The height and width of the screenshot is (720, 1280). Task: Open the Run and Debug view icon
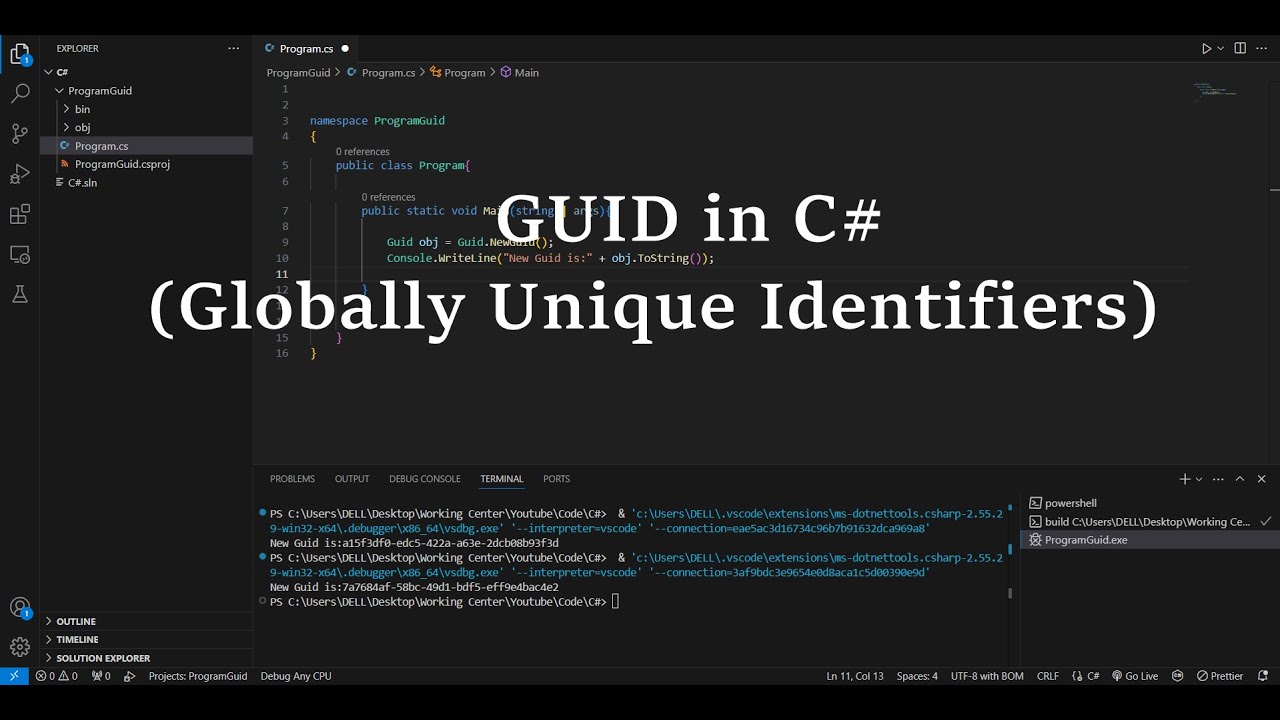point(19,174)
